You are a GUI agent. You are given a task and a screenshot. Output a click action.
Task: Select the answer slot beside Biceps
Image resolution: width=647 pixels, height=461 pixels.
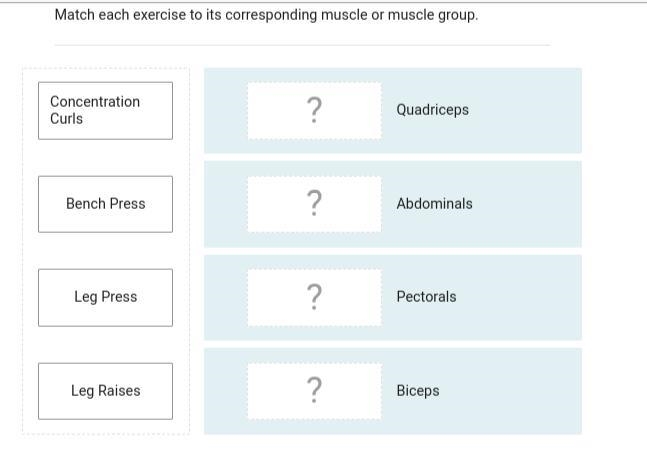tap(314, 391)
